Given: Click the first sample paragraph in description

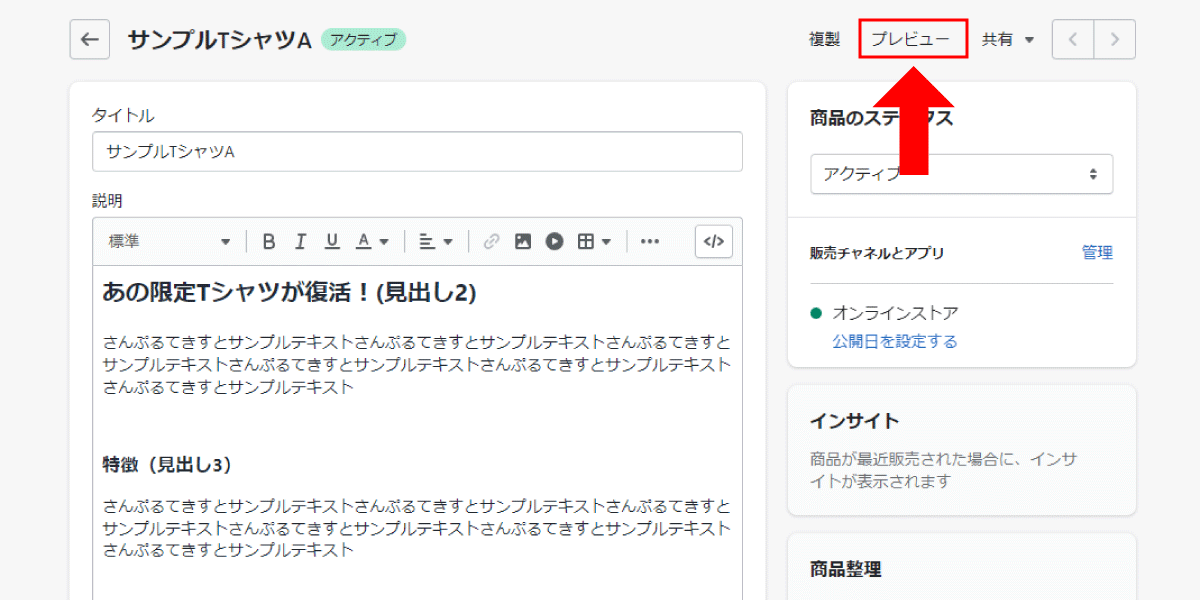Looking at the screenshot, I should click(x=417, y=364).
